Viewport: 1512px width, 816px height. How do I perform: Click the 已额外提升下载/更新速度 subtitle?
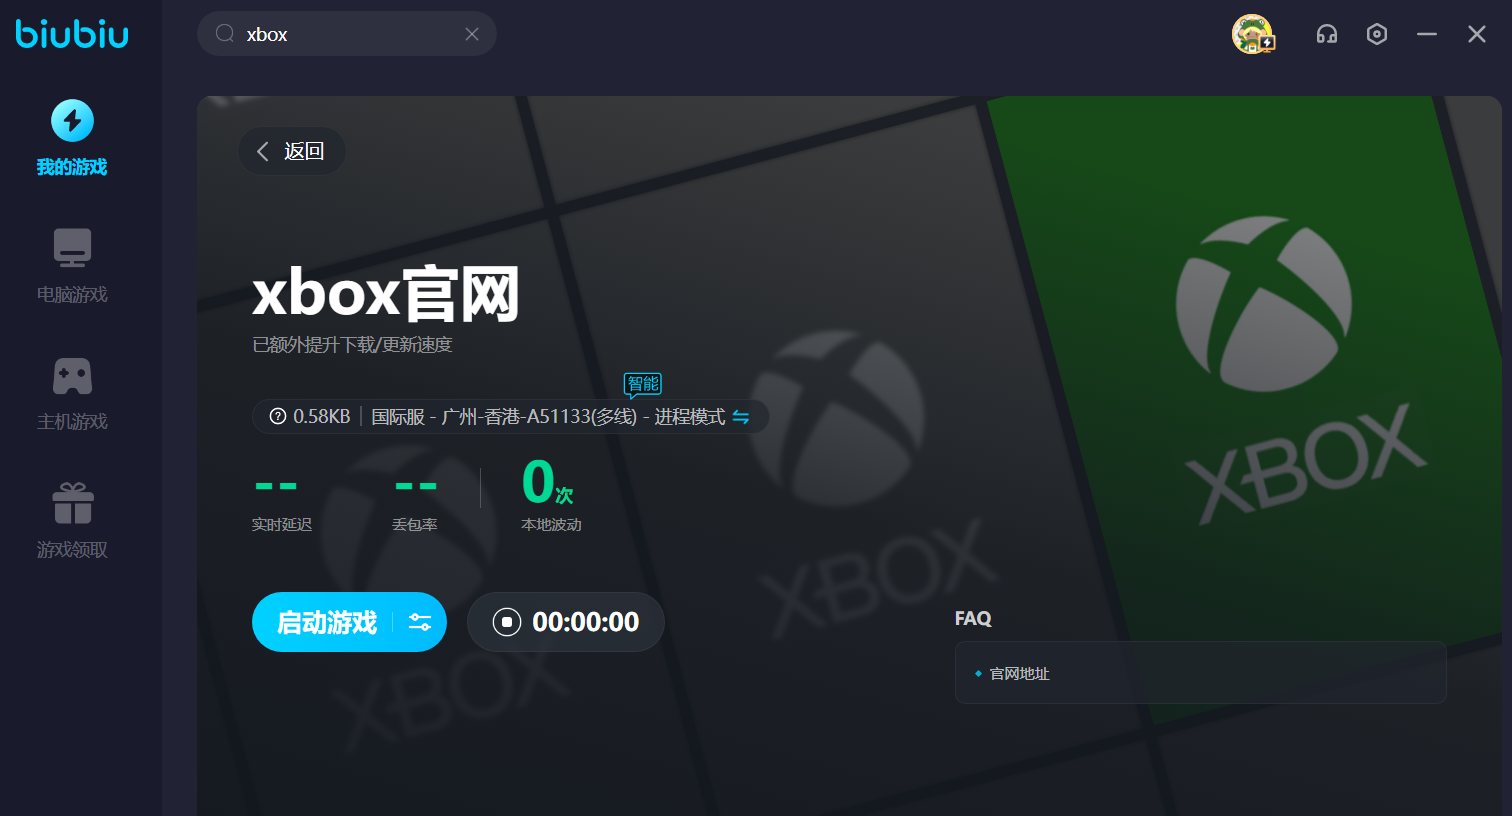(x=352, y=345)
